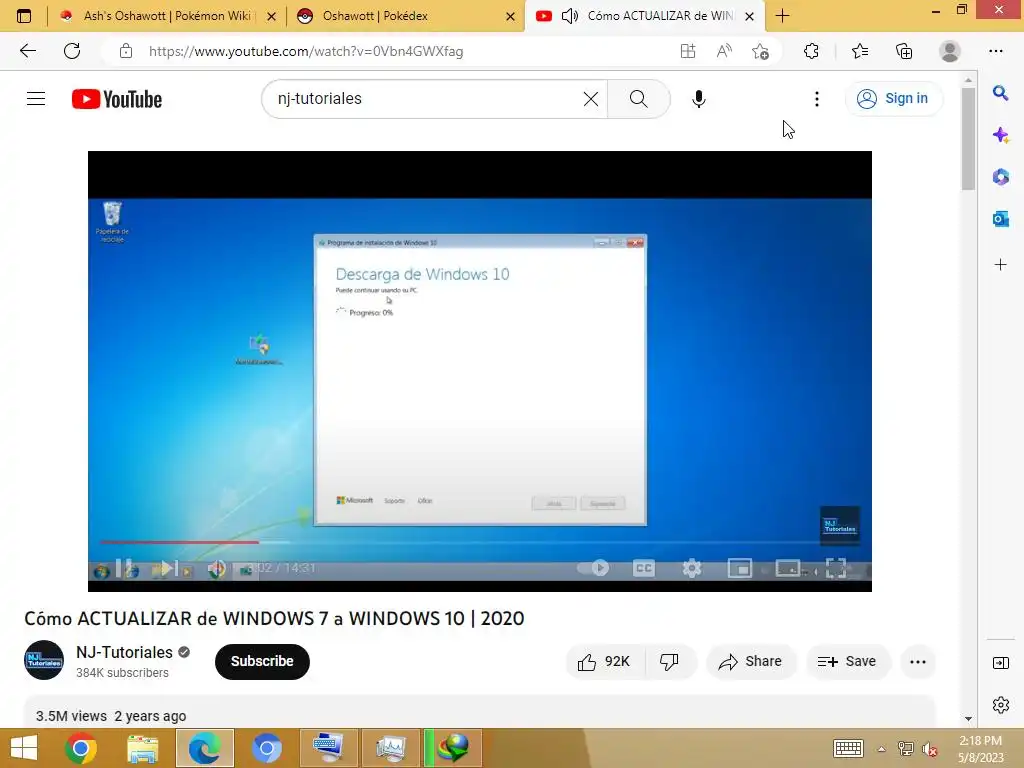This screenshot has width=1024, height=768.
Task: Open the Favorites list
Action: pyautogui.click(x=860, y=51)
